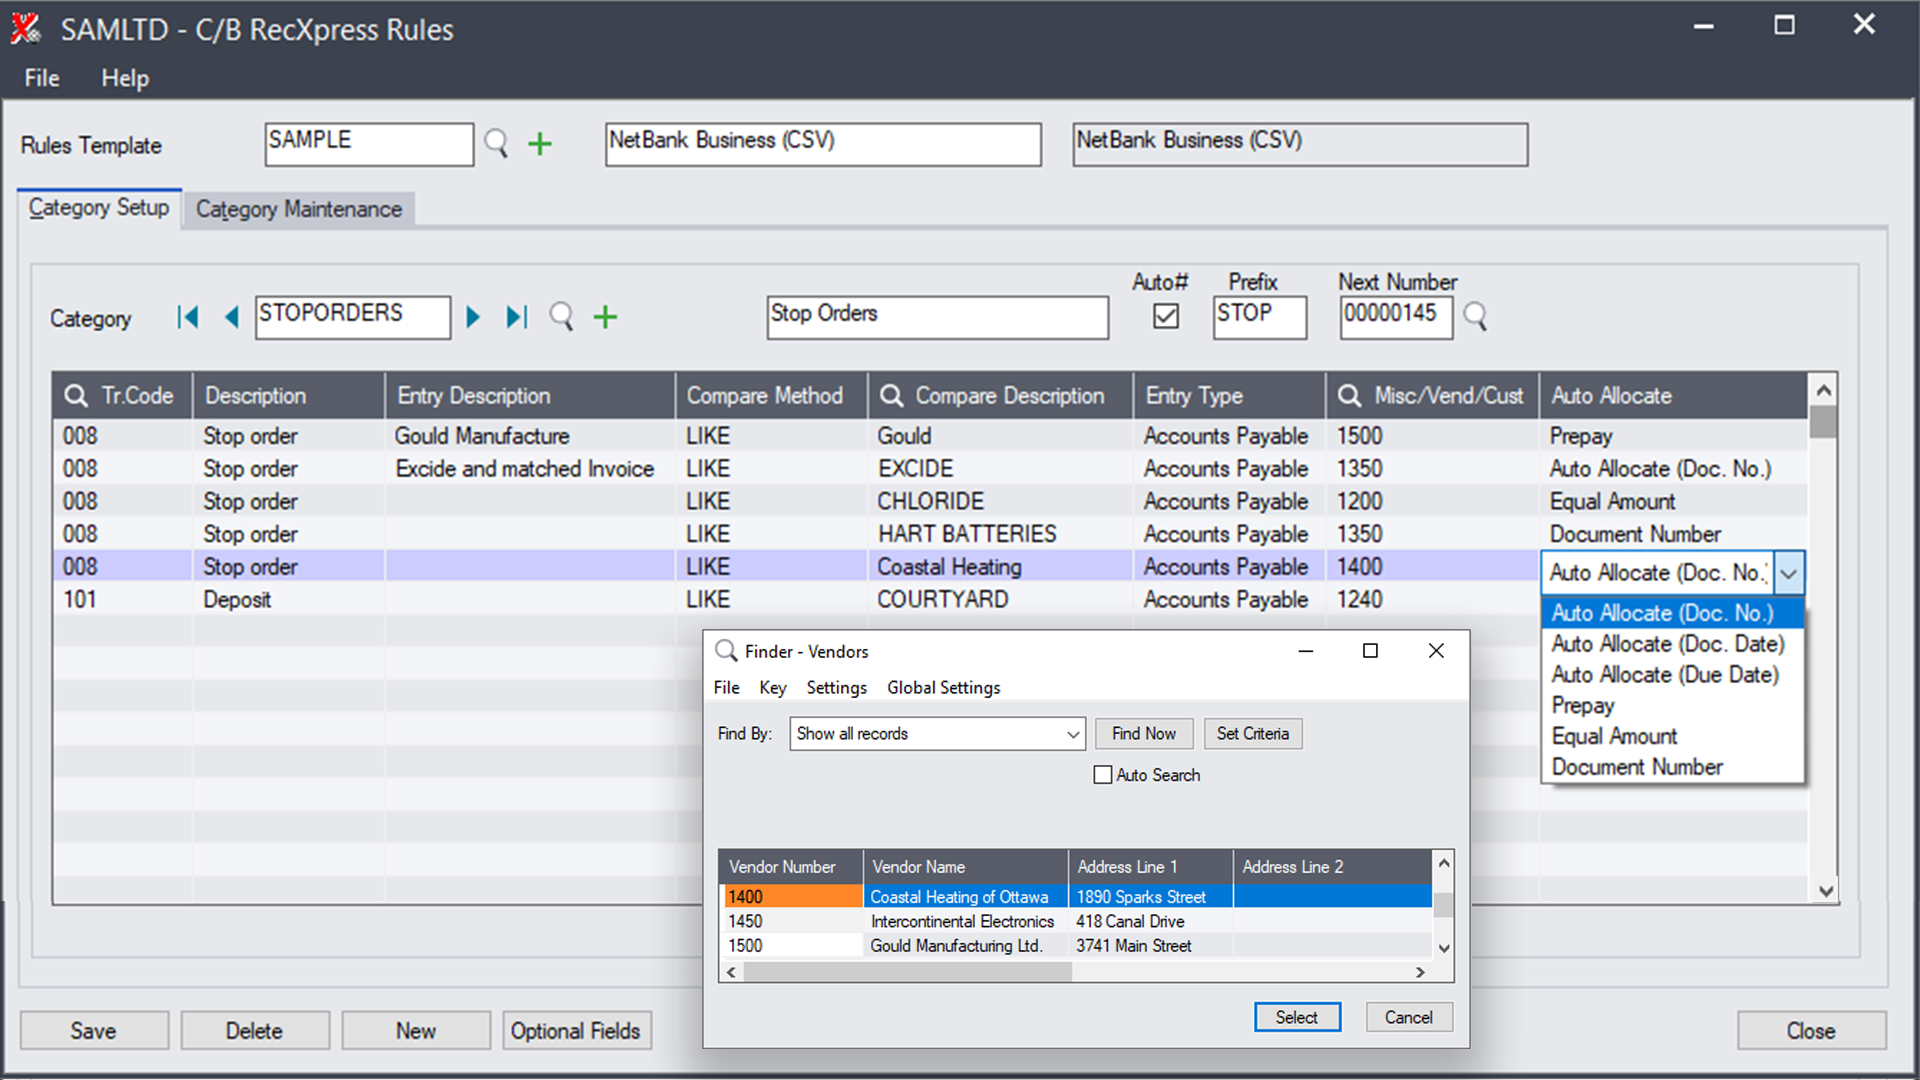Click the Prefix STOP field
Viewport: 1920px width, 1080px height.
tap(1260, 317)
